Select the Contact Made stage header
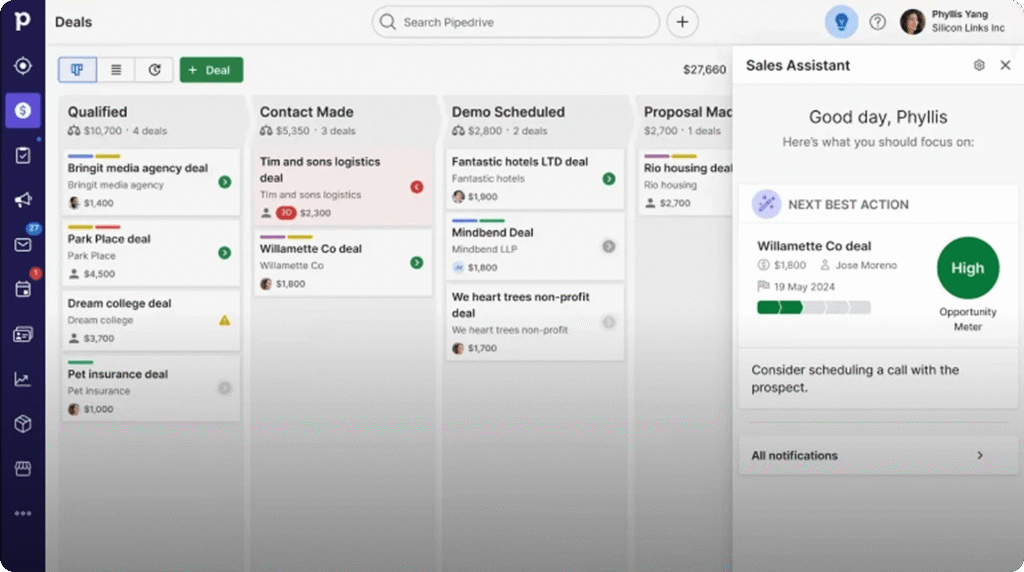Screen dimensions: 1024x572 coord(343,120)
